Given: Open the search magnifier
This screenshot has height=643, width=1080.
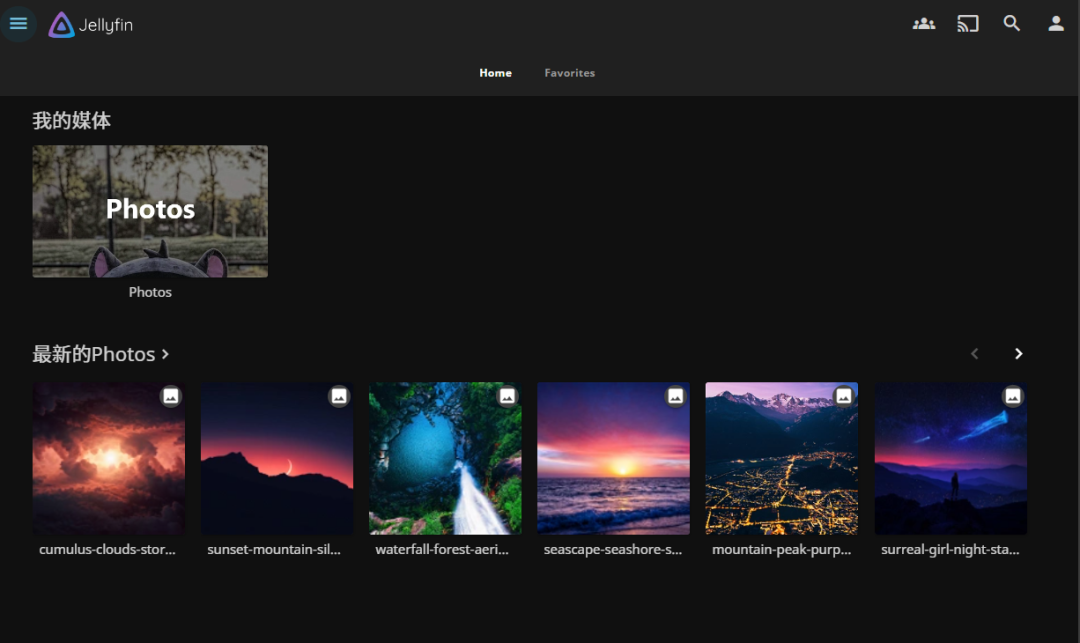Looking at the screenshot, I should (1011, 23).
